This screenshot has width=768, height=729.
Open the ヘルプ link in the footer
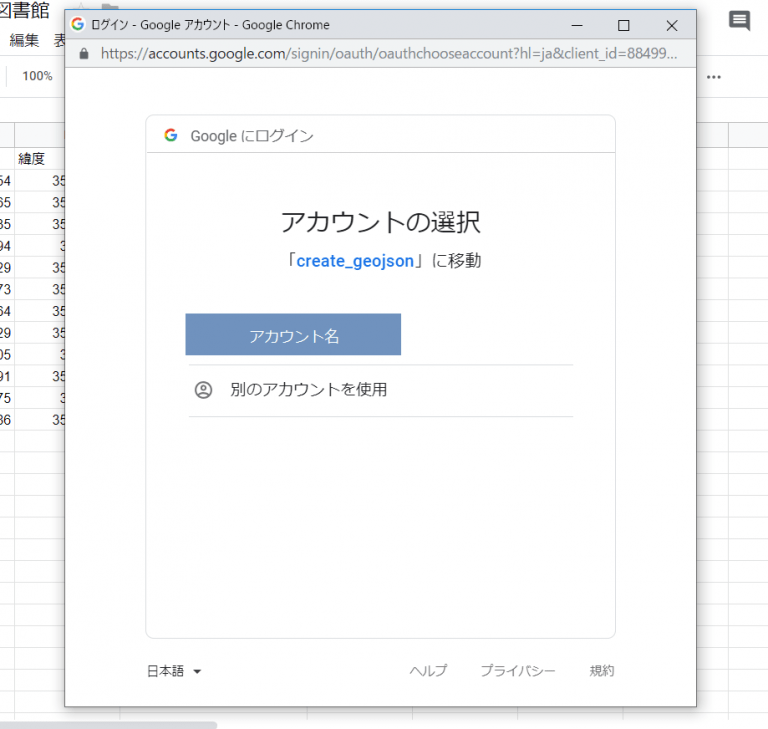tap(429, 670)
